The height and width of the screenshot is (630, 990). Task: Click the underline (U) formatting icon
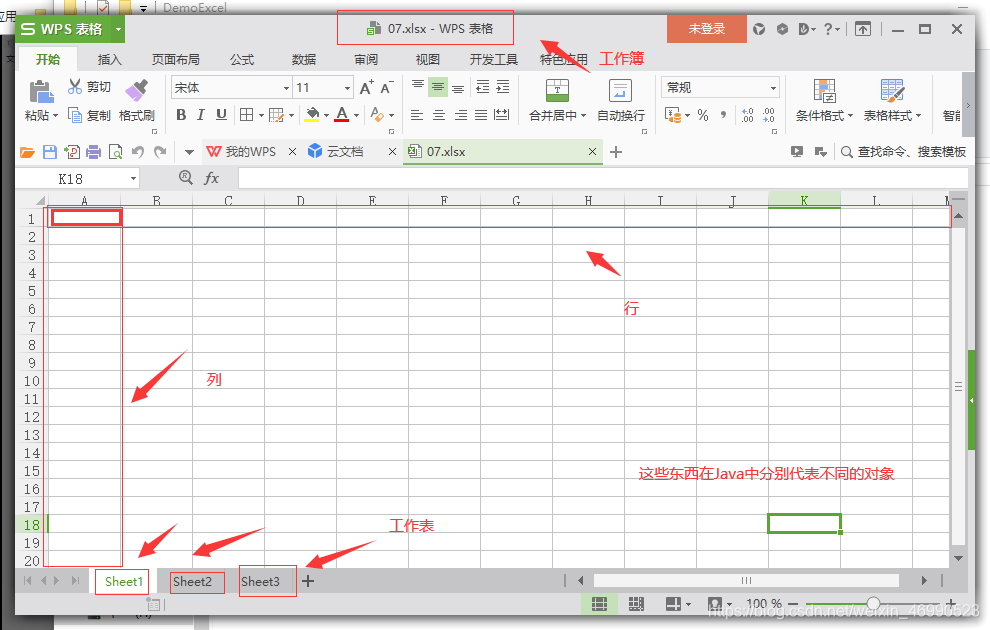pos(221,115)
